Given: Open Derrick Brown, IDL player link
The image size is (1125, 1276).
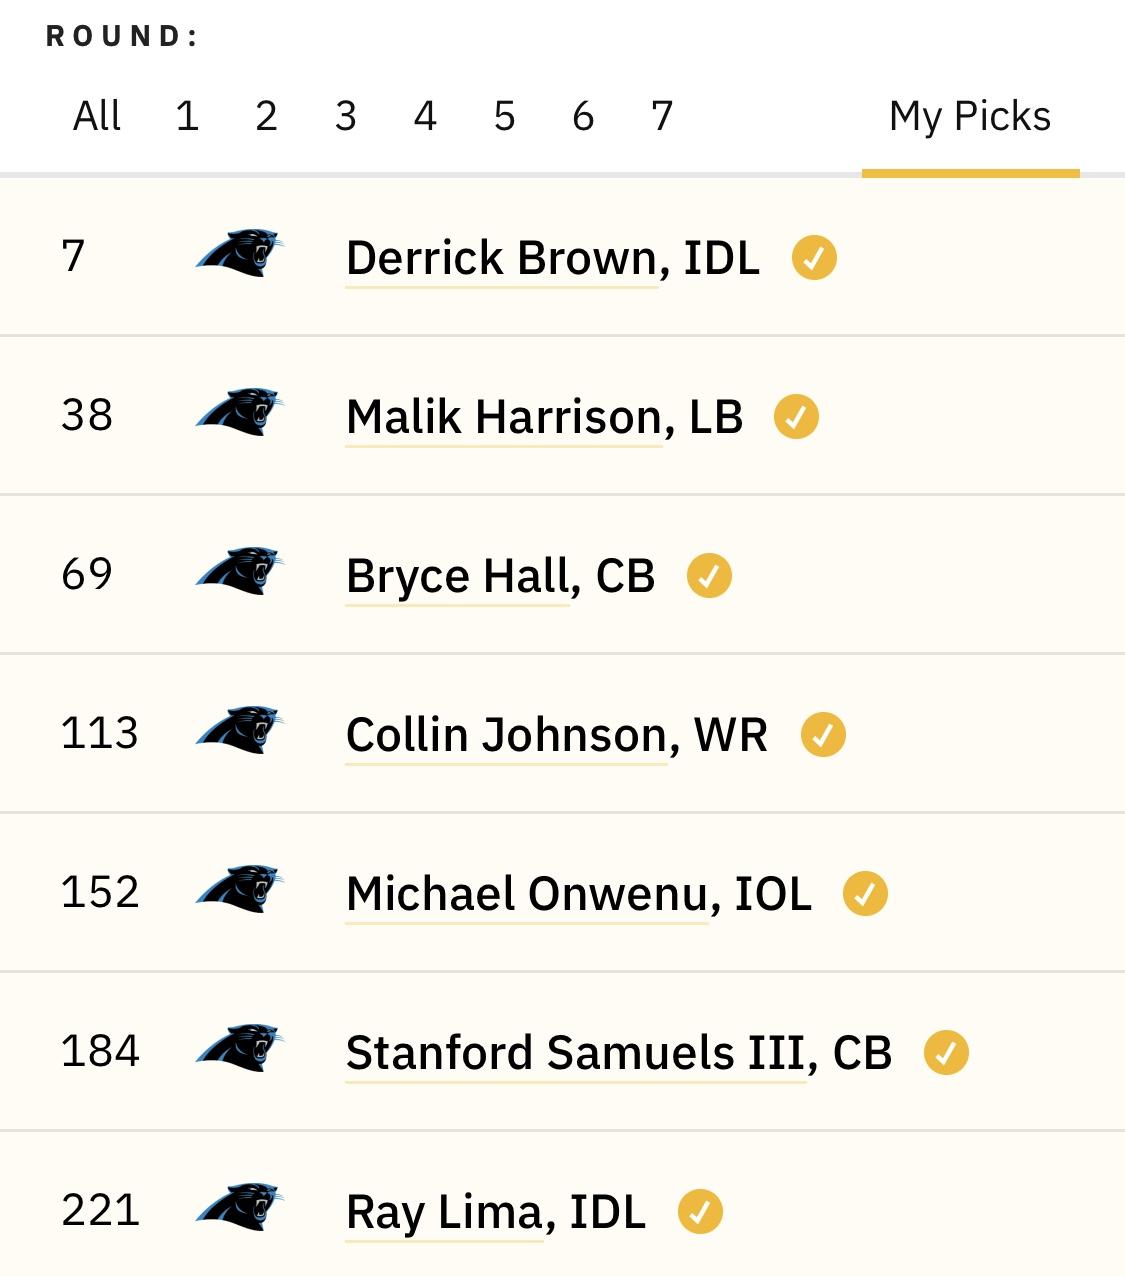Looking at the screenshot, I should coord(553,258).
